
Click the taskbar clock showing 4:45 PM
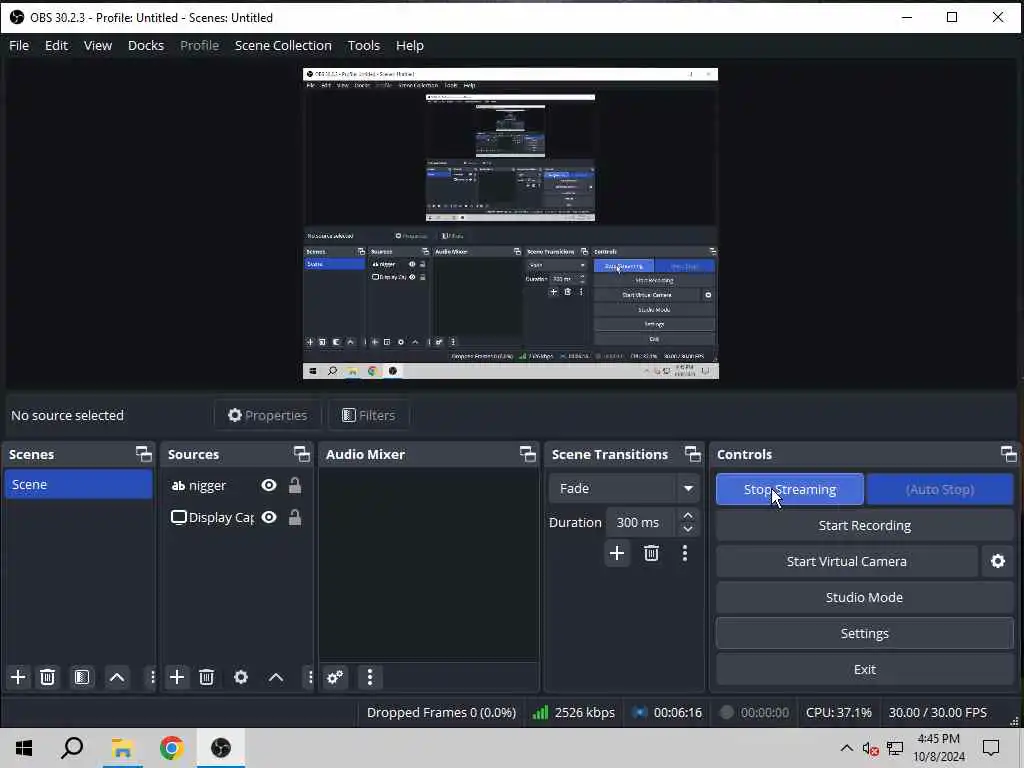938,748
